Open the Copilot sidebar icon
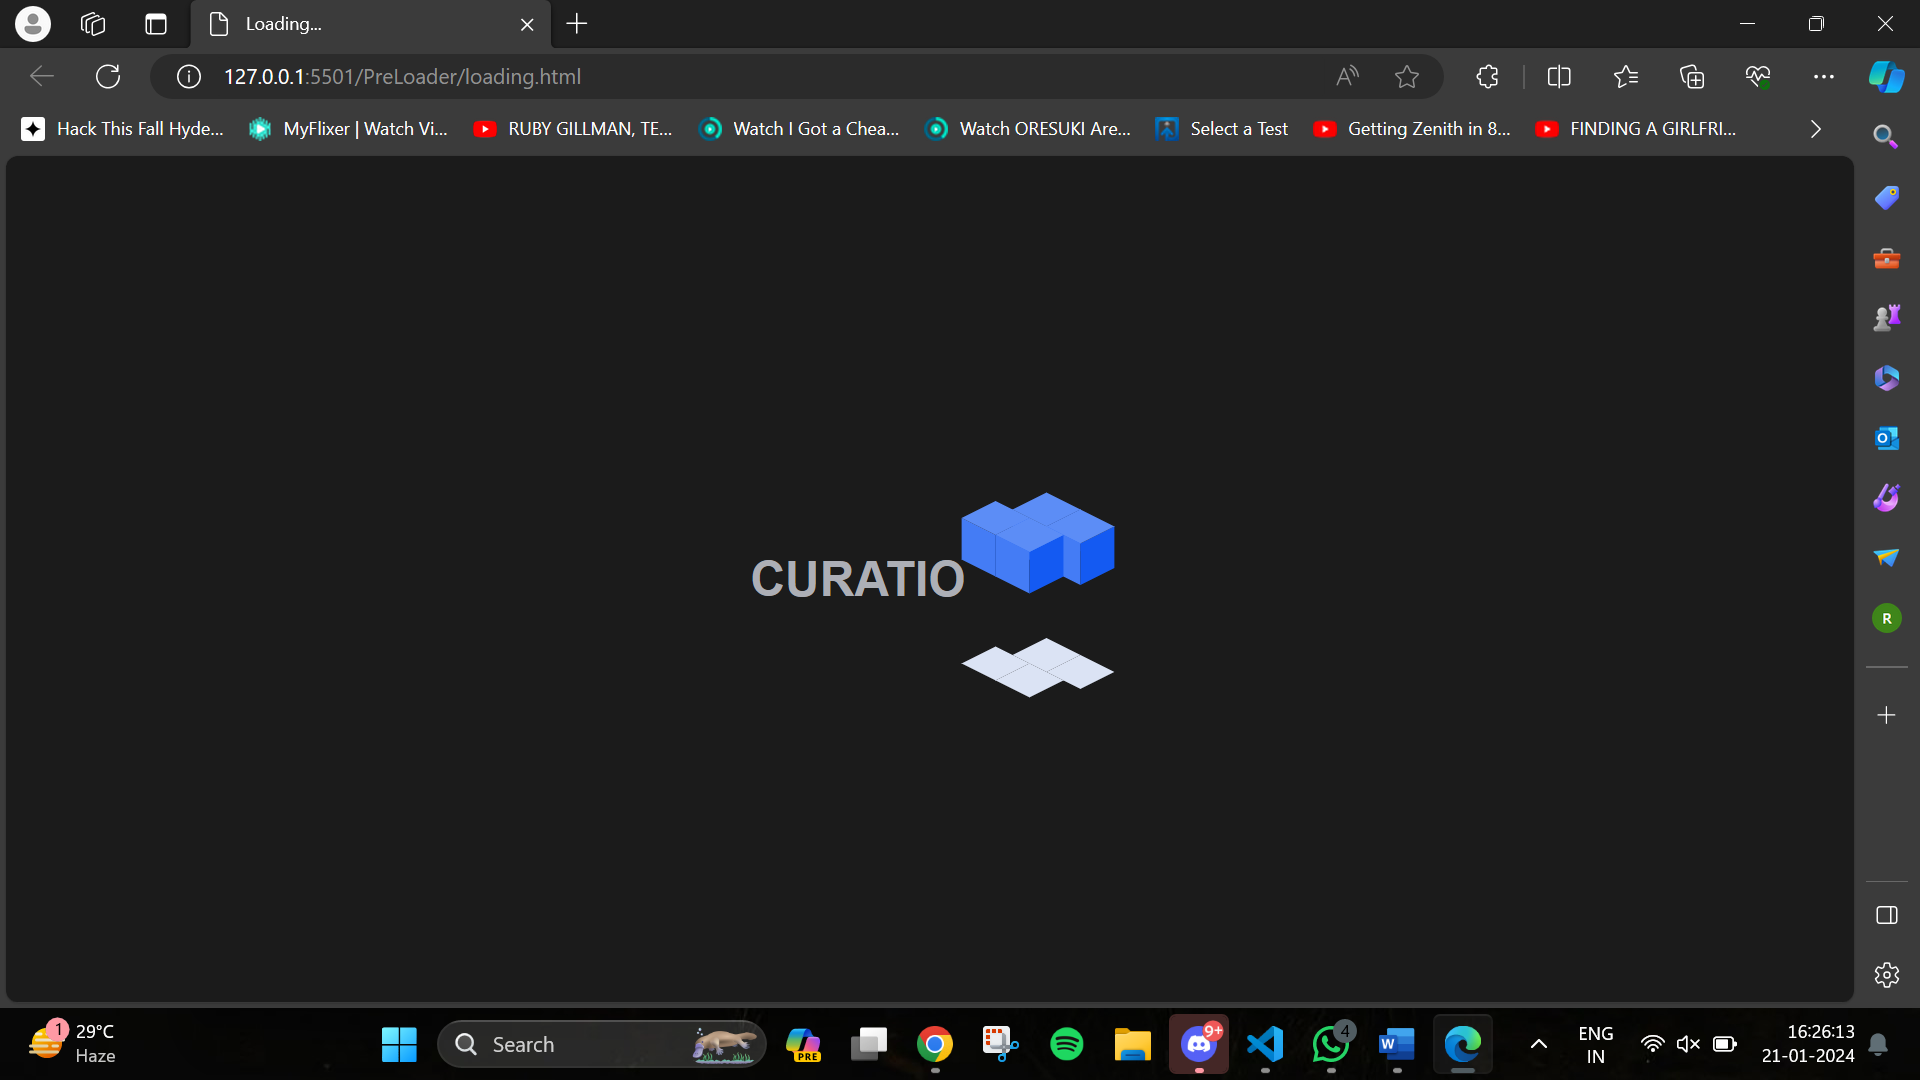This screenshot has height=1080, width=1920. (x=1886, y=77)
